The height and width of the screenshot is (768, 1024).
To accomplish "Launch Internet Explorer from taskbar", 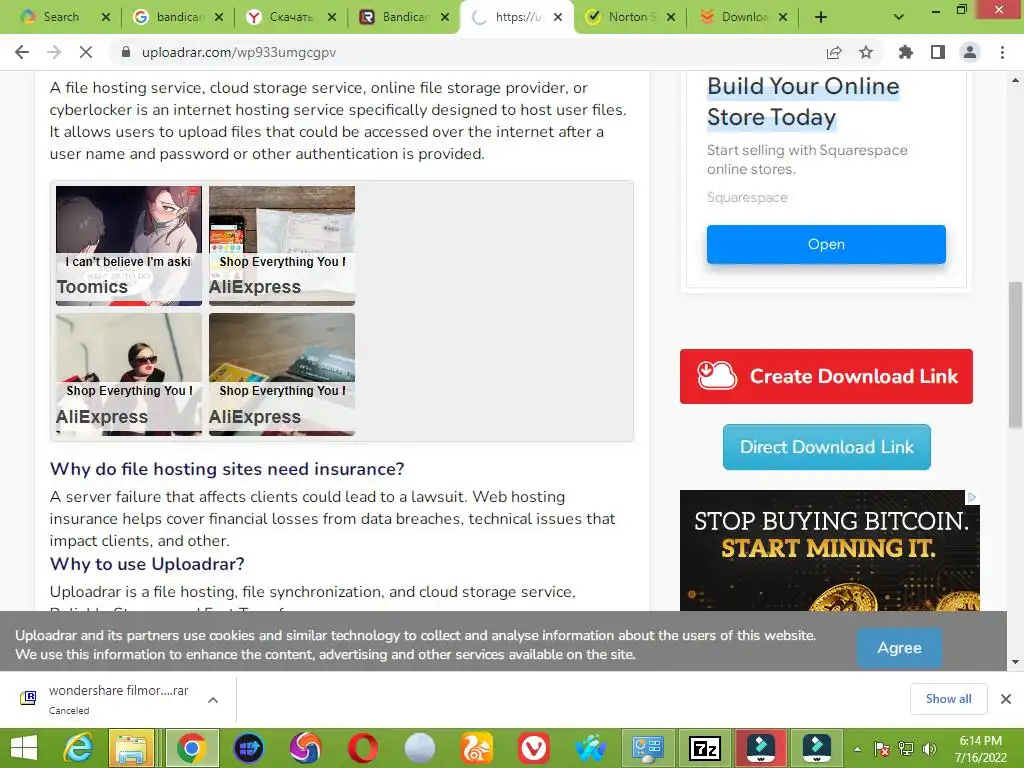I will click(78, 748).
